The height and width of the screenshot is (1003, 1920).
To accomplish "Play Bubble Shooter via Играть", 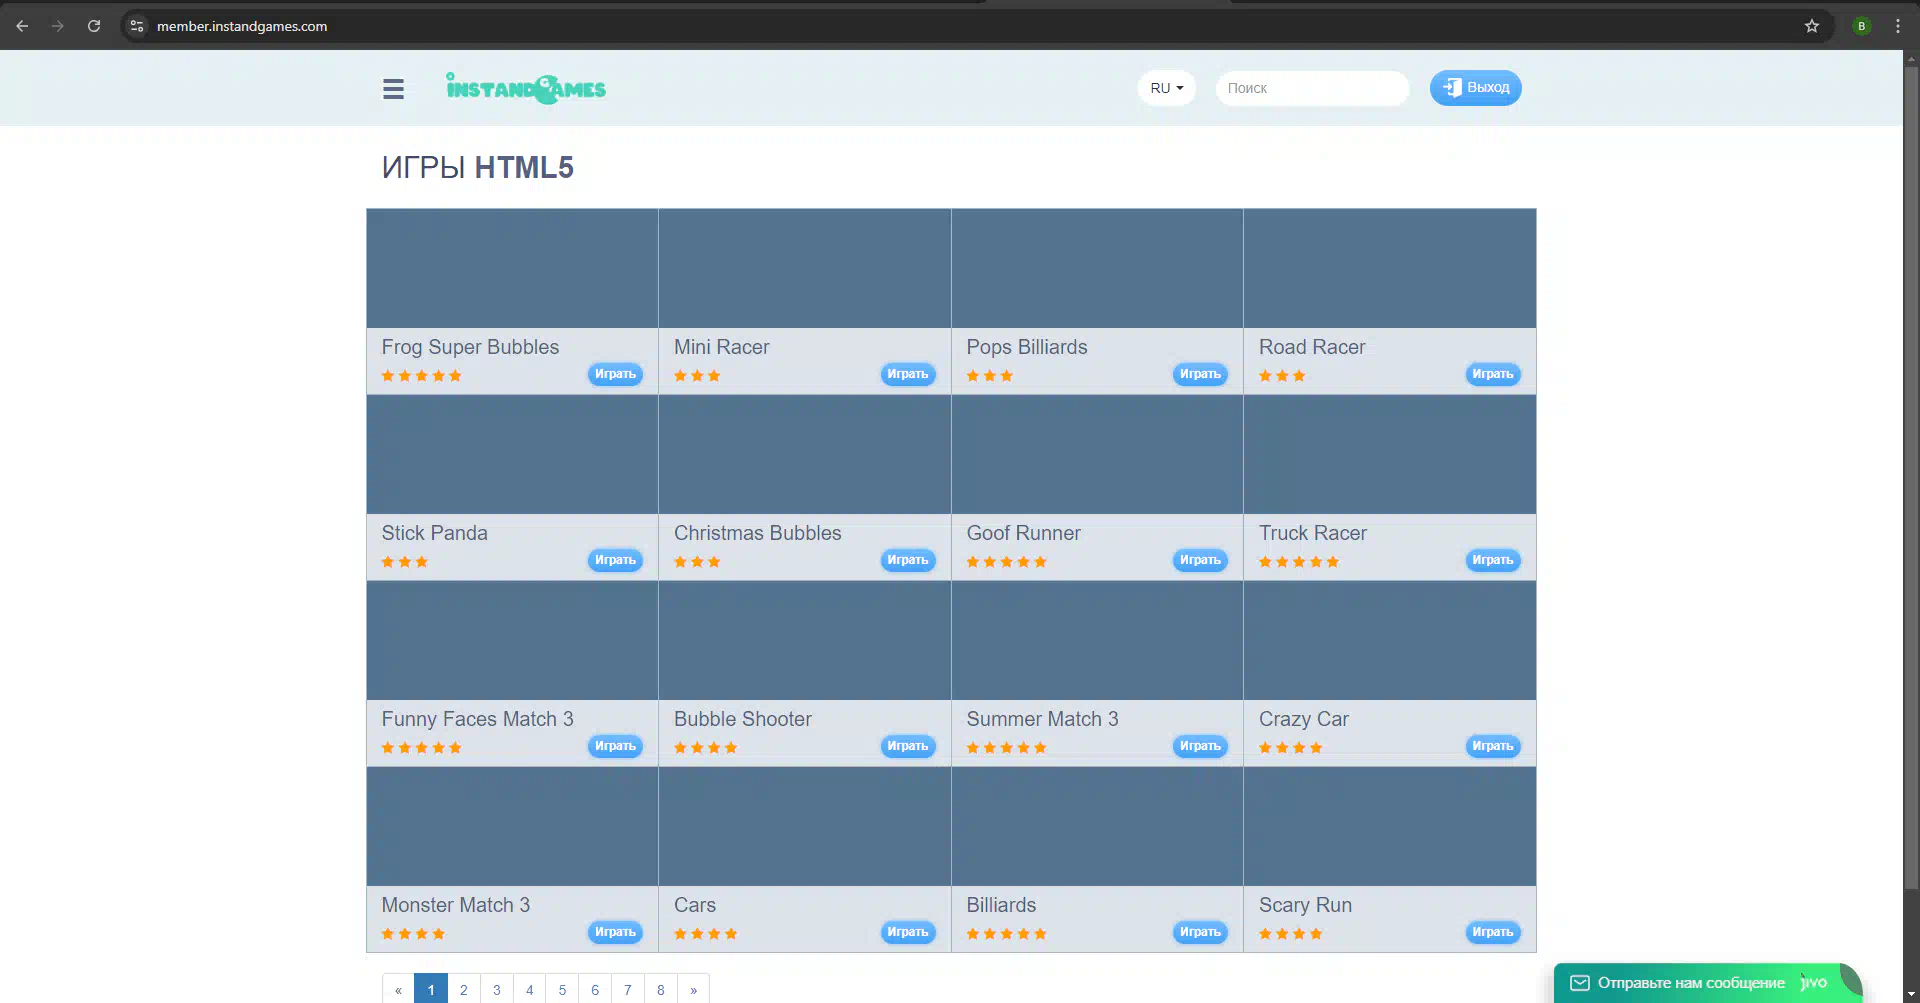I will click(x=908, y=746).
